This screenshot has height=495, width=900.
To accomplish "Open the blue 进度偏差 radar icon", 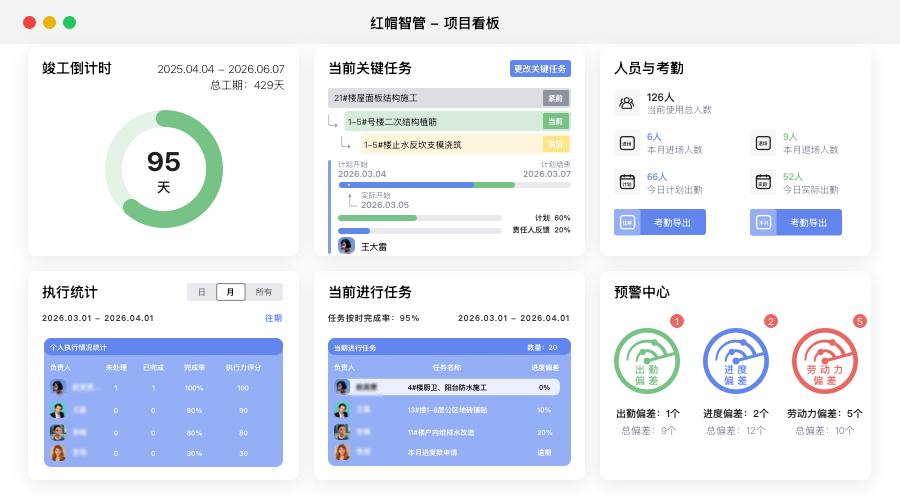I will 736,361.
